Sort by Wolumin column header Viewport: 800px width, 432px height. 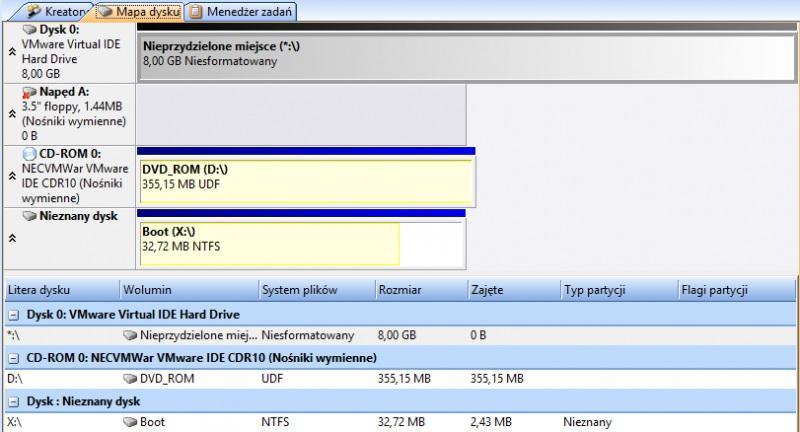[x=189, y=290]
